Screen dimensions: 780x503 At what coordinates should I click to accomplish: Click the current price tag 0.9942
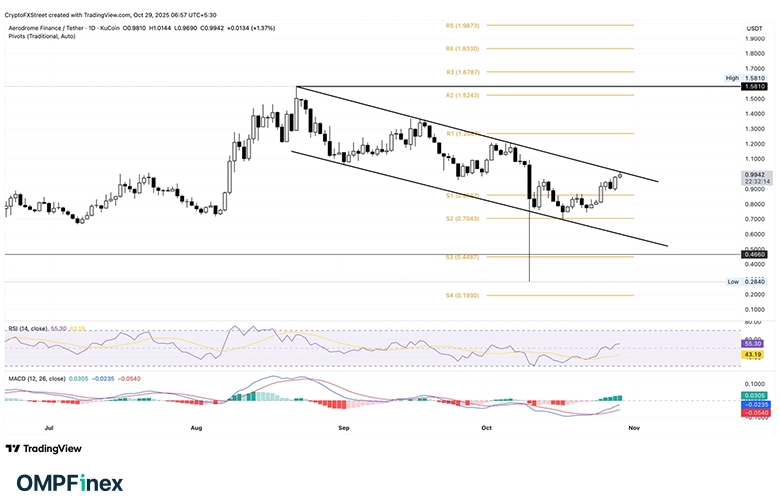tap(756, 174)
